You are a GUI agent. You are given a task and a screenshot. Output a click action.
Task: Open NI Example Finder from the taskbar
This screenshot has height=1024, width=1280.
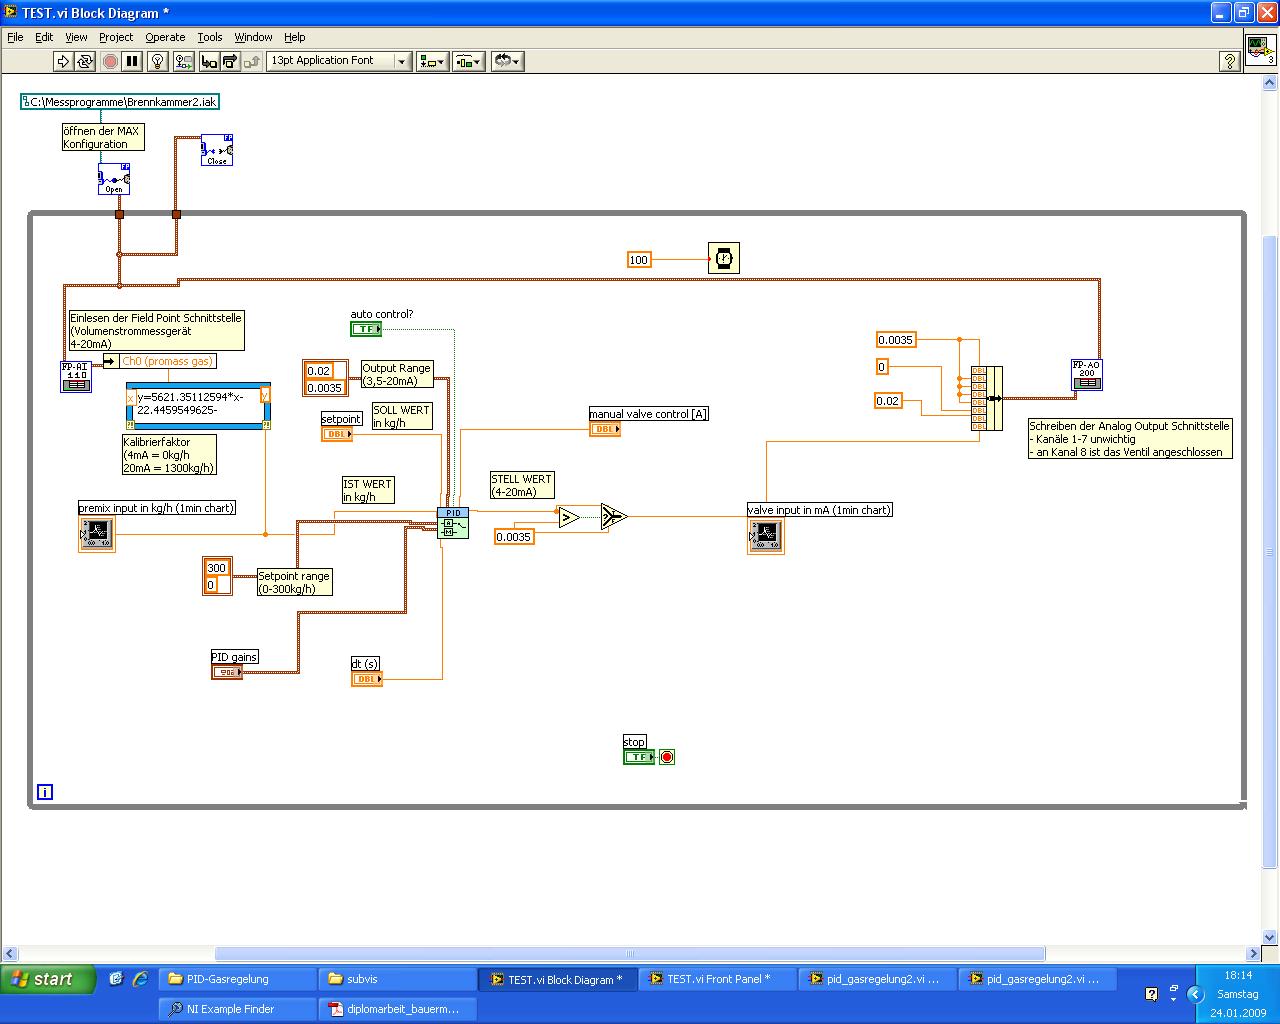237,1009
